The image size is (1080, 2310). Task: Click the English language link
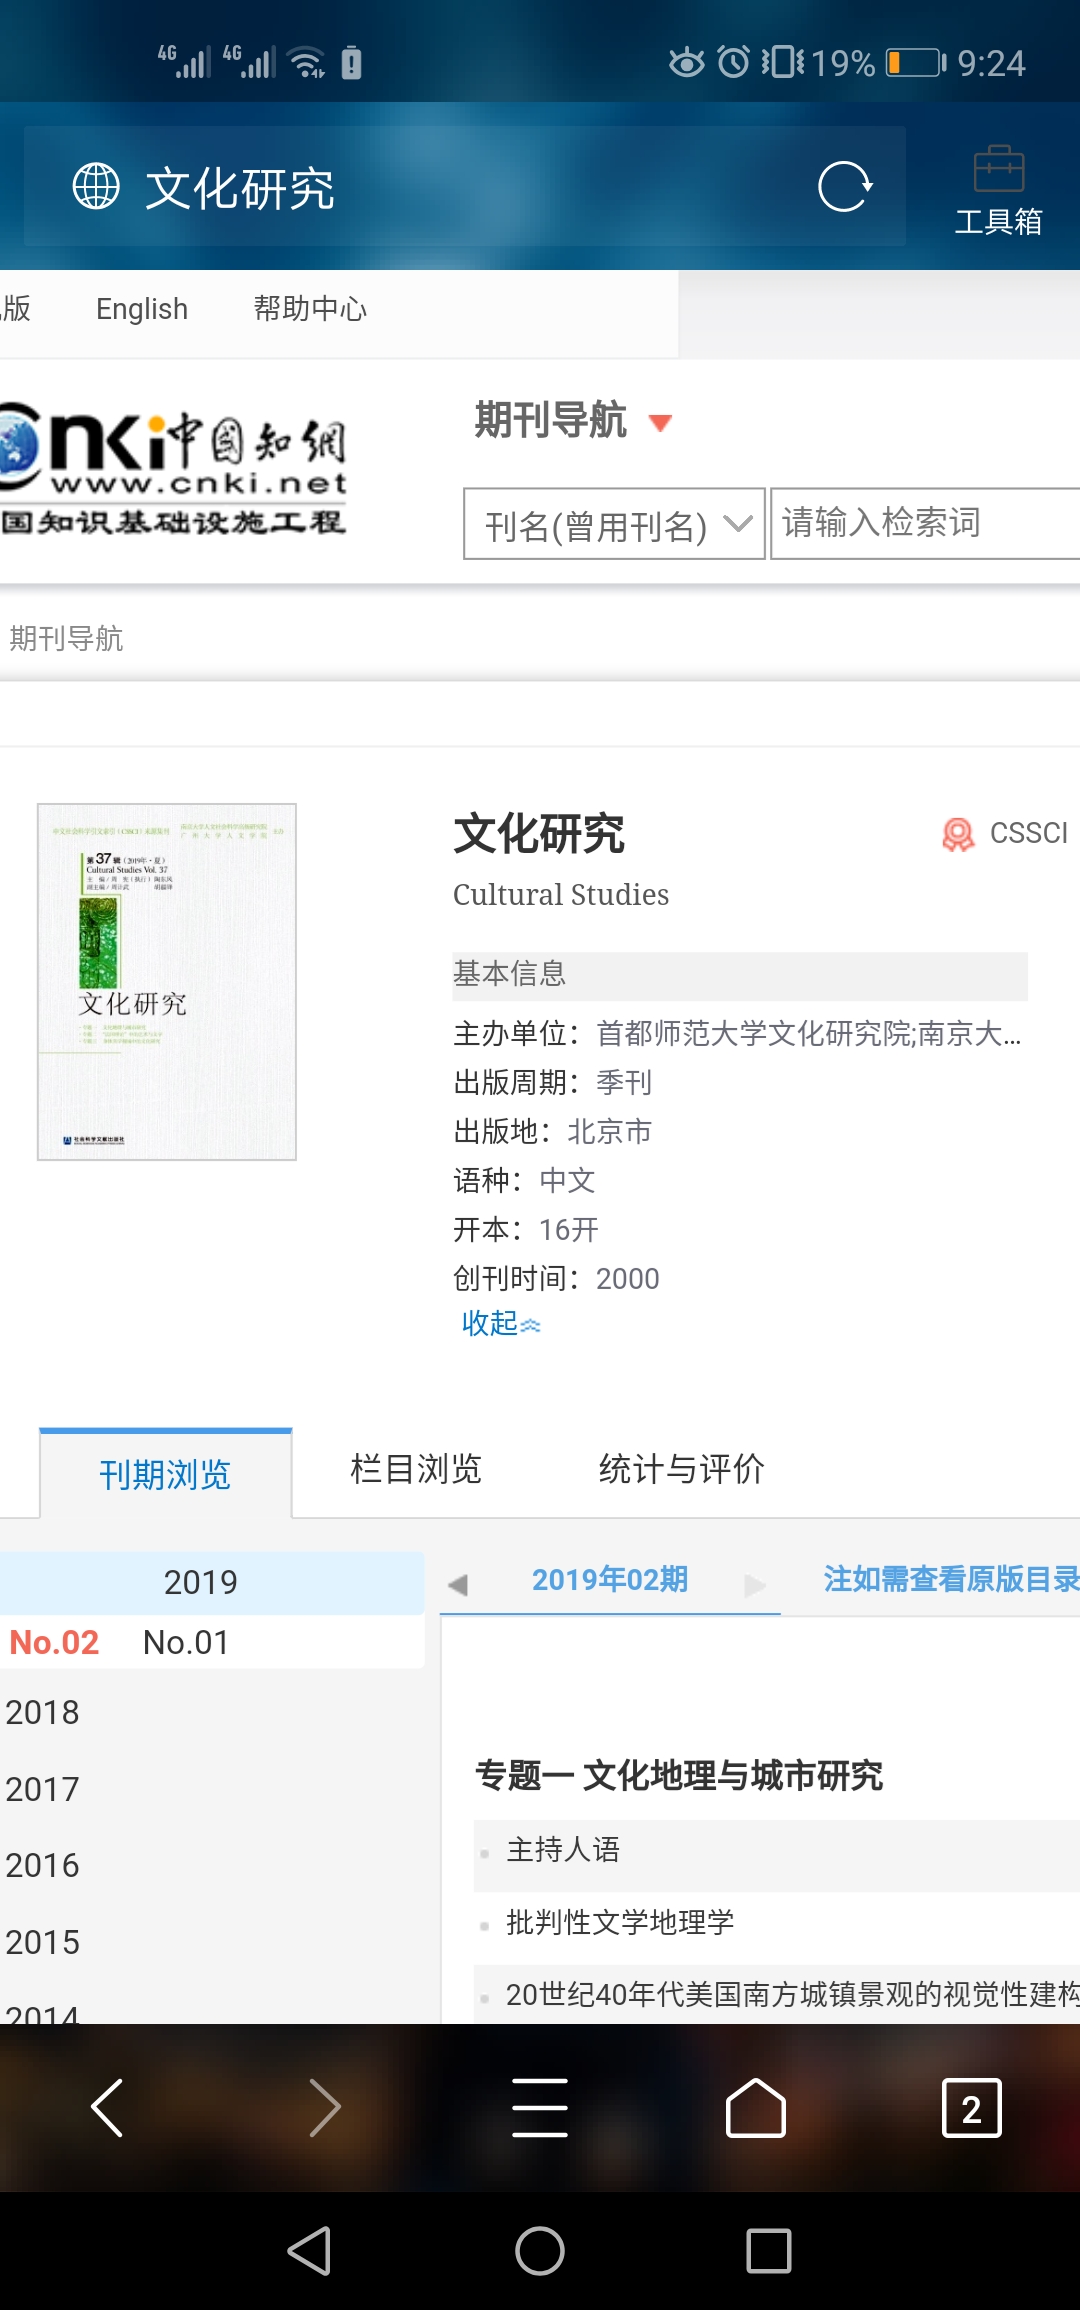click(142, 309)
